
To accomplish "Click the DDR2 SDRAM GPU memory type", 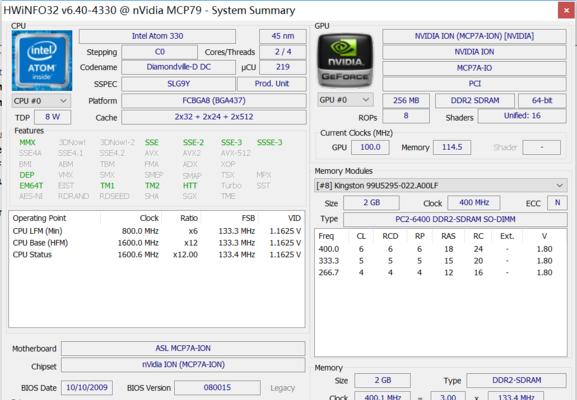I will point(475,100).
